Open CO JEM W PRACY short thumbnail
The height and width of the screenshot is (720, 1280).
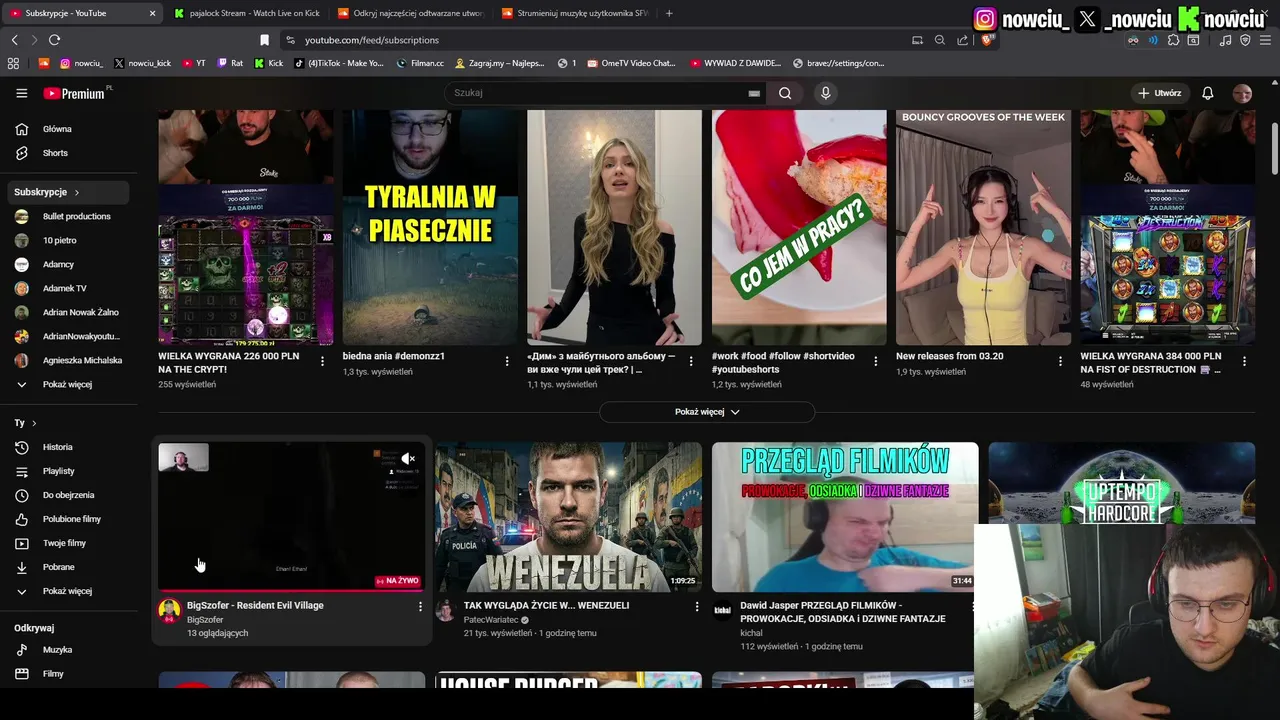point(799,227)
